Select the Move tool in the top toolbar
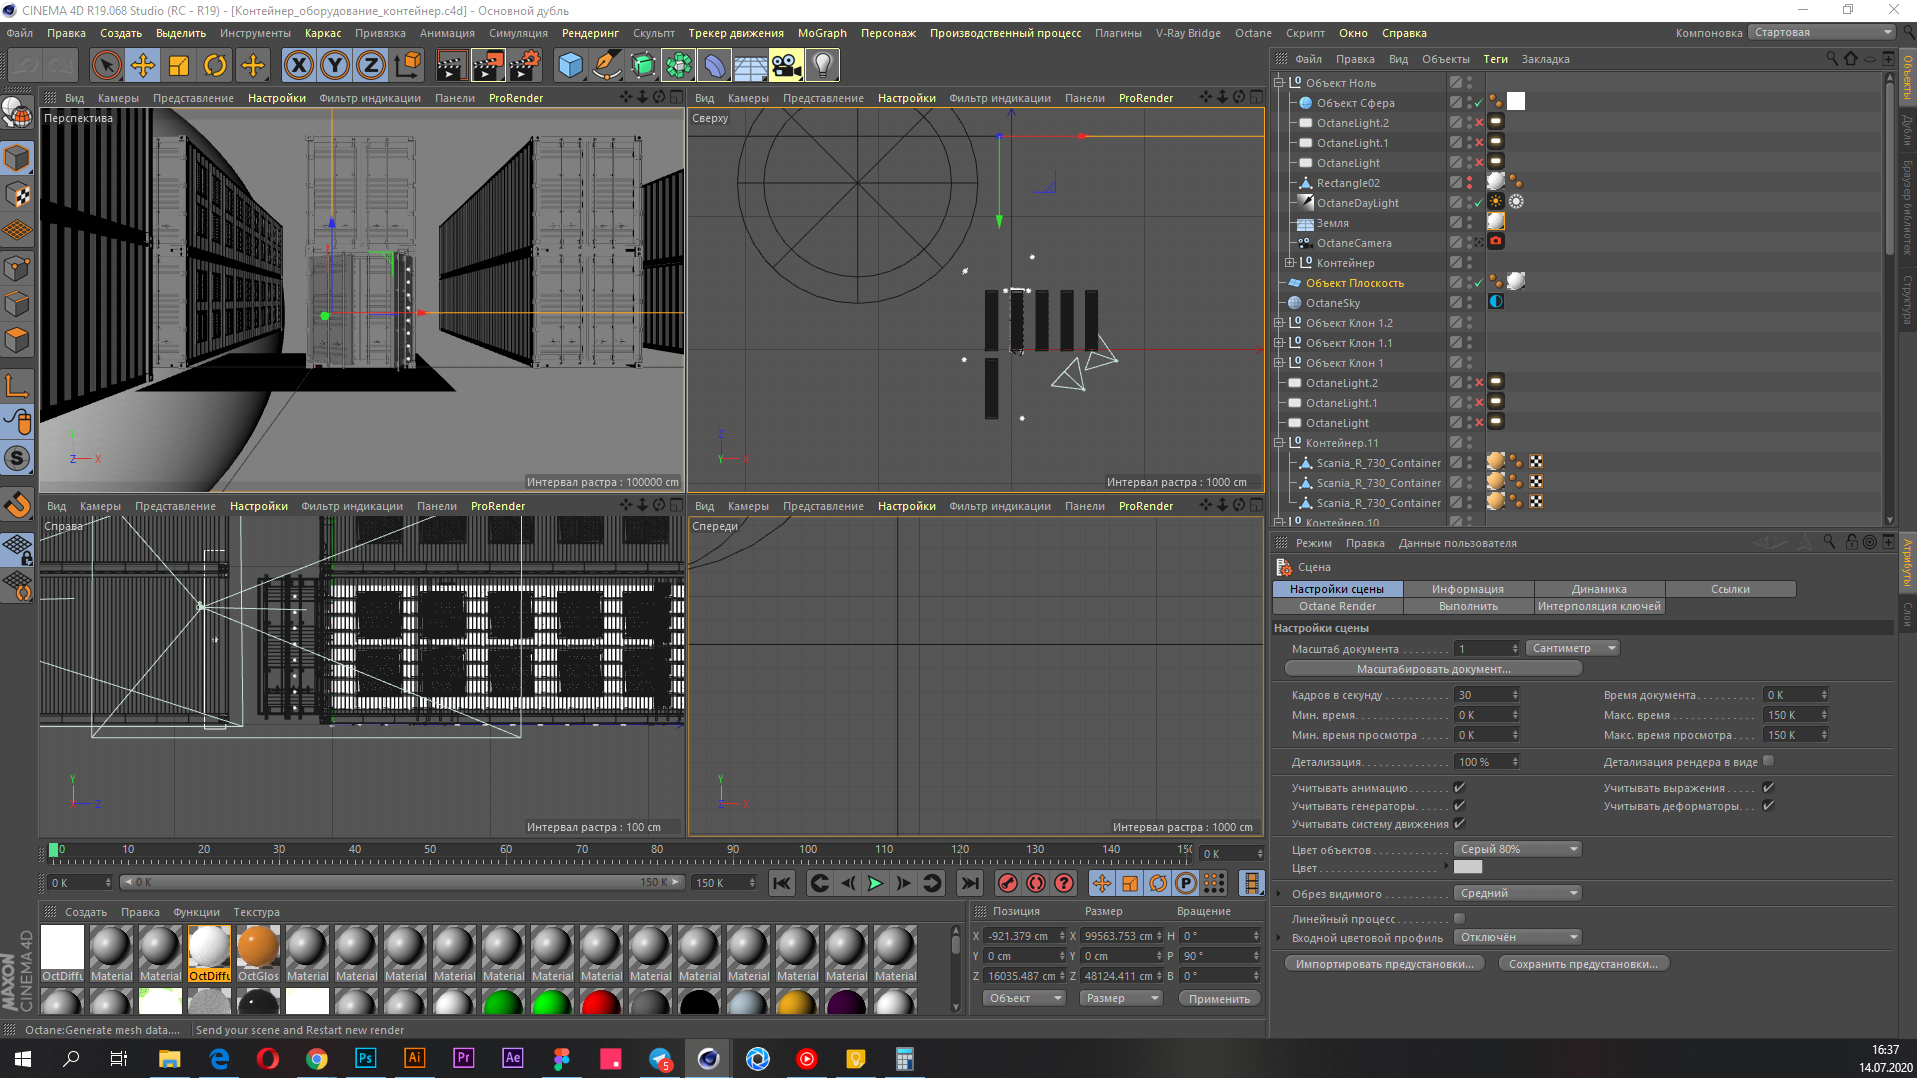Screen dimensions: 1917x1078 142,66
